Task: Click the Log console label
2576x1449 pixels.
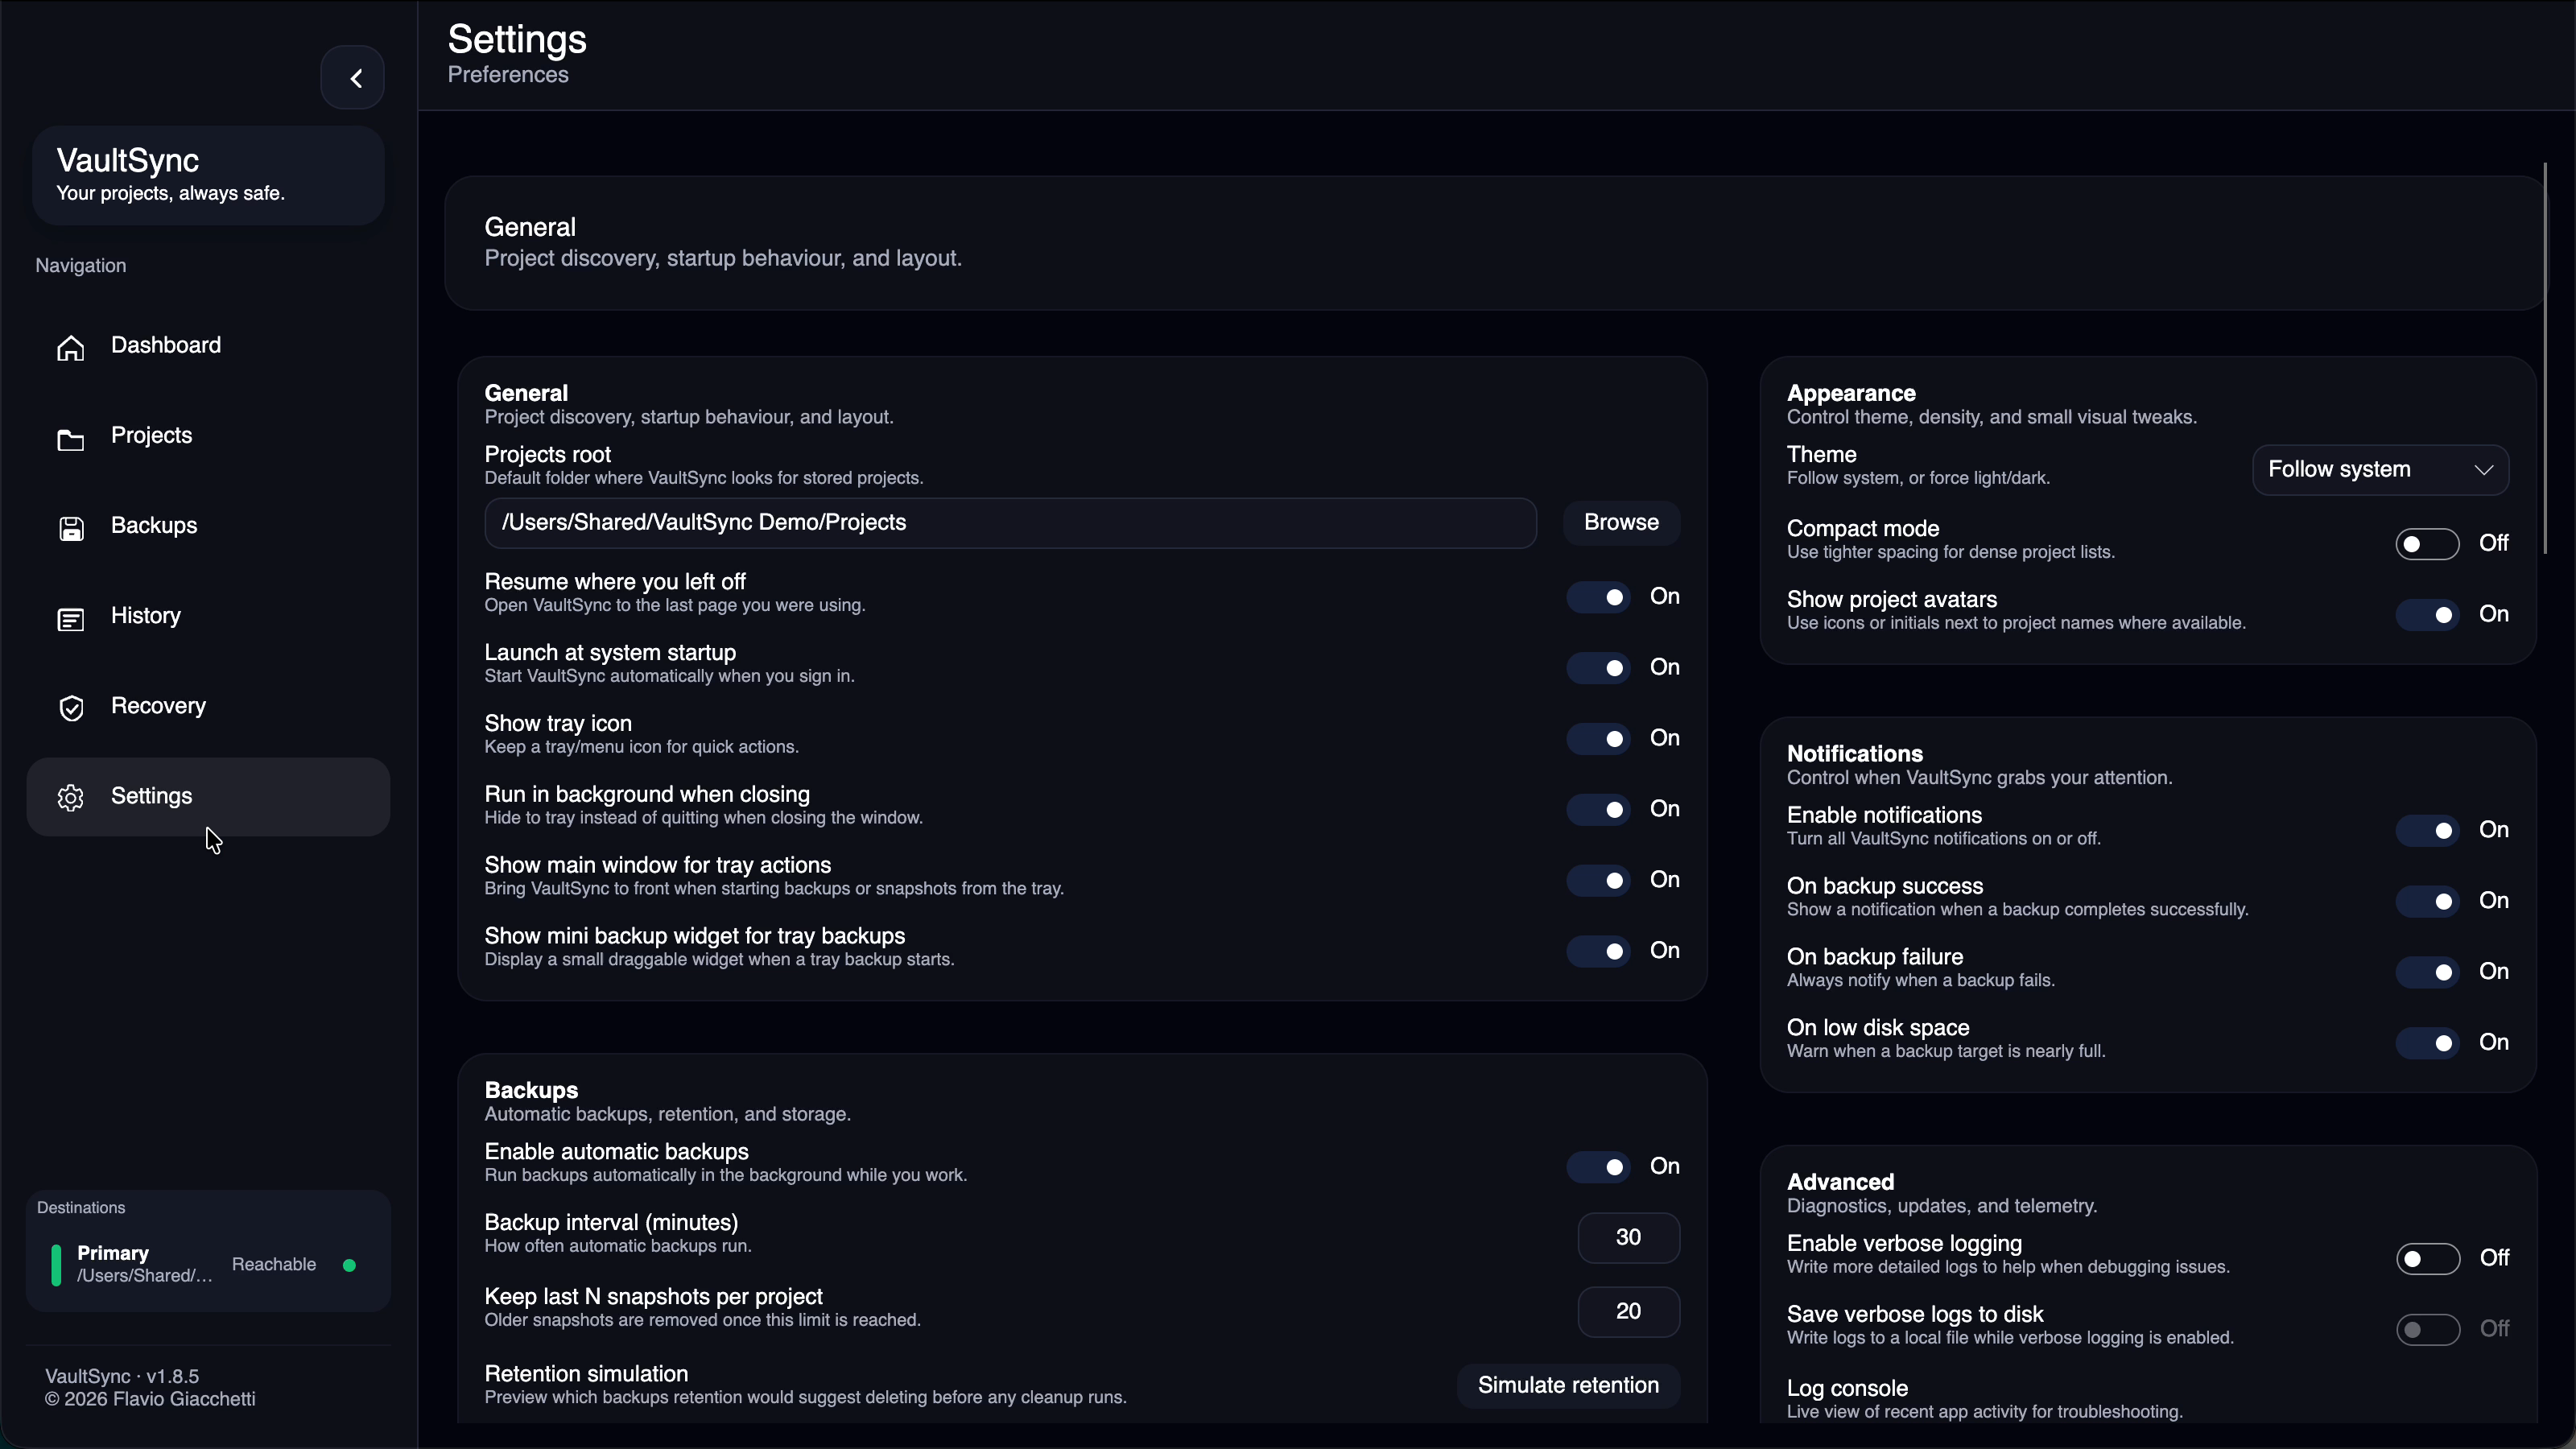Action: (1847, 1389)
